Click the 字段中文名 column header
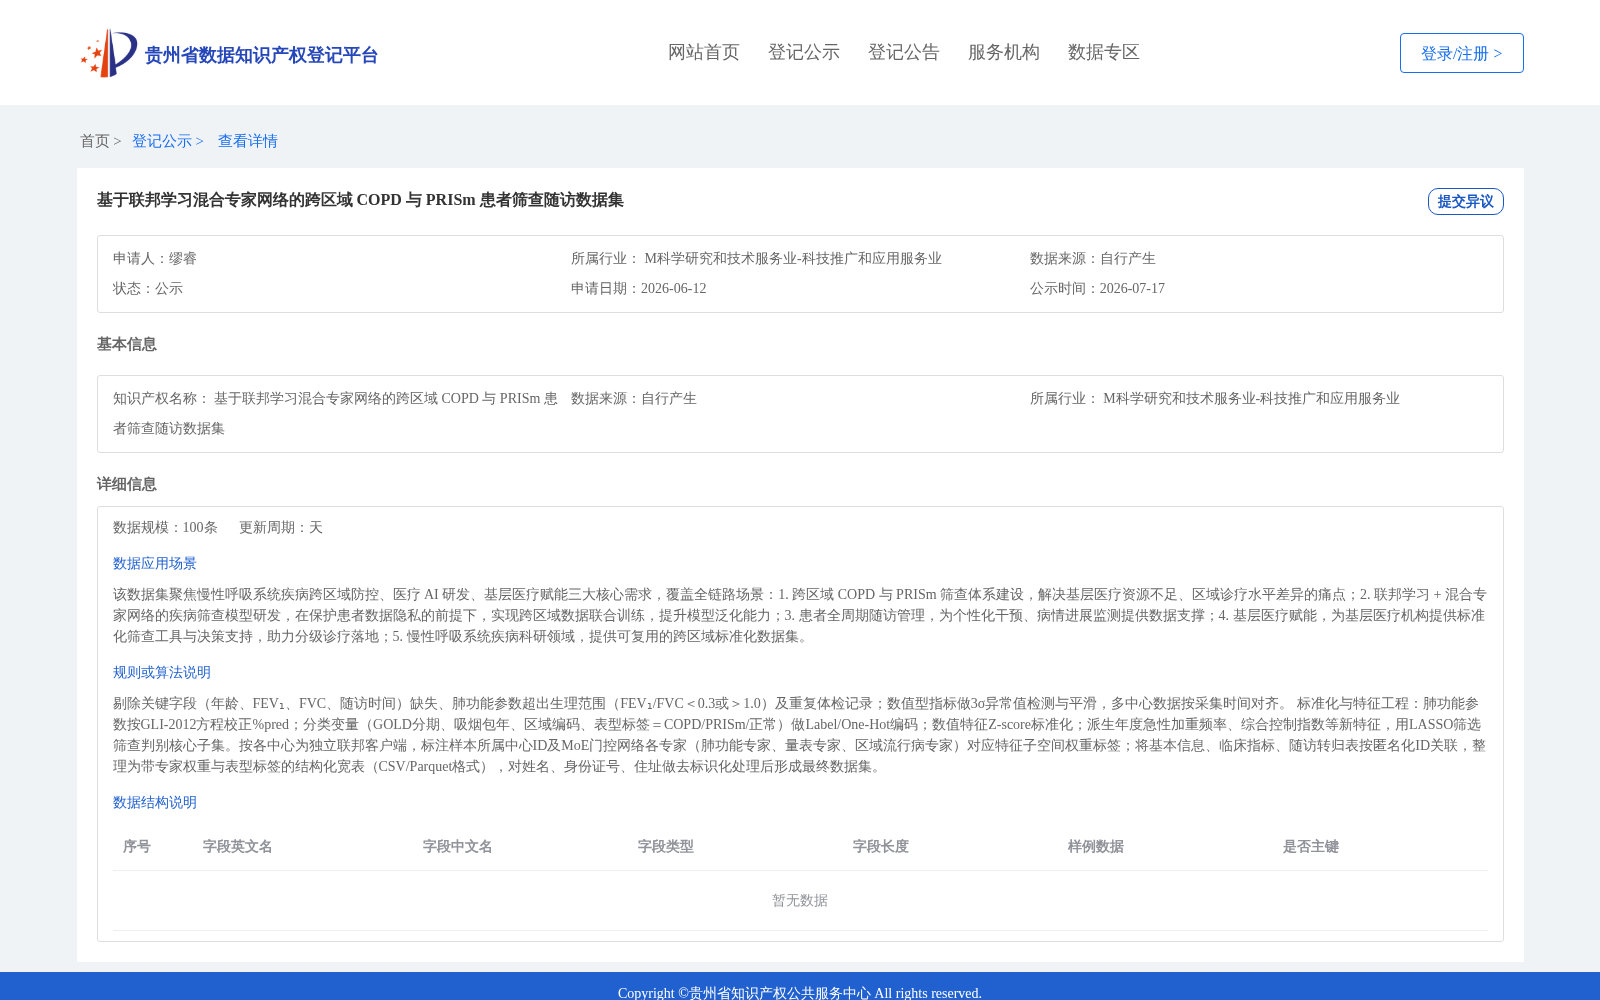Viewport: 1600px width, 1000px height. [x=458, y=846]
